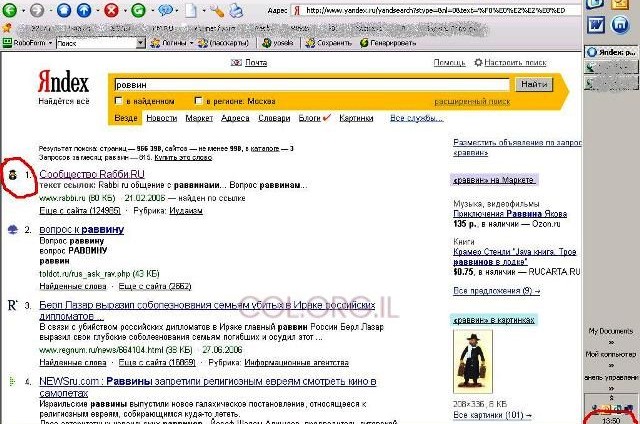
Task: Open the Word icon in sidebar
Action: [596, 25]
